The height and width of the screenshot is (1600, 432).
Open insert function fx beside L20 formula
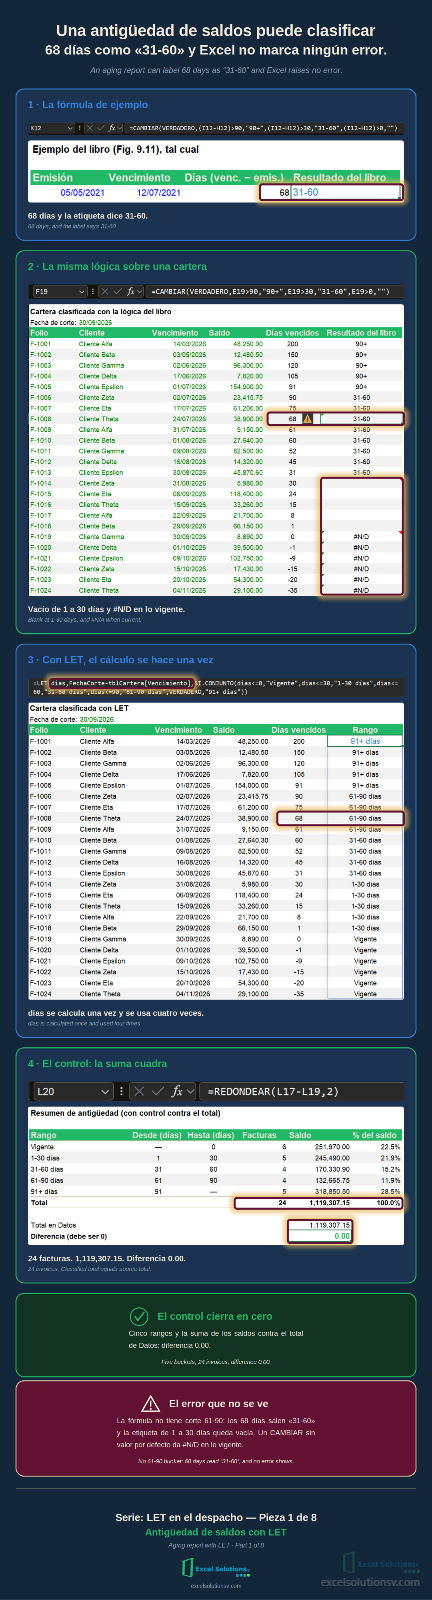coord(178,1092)
